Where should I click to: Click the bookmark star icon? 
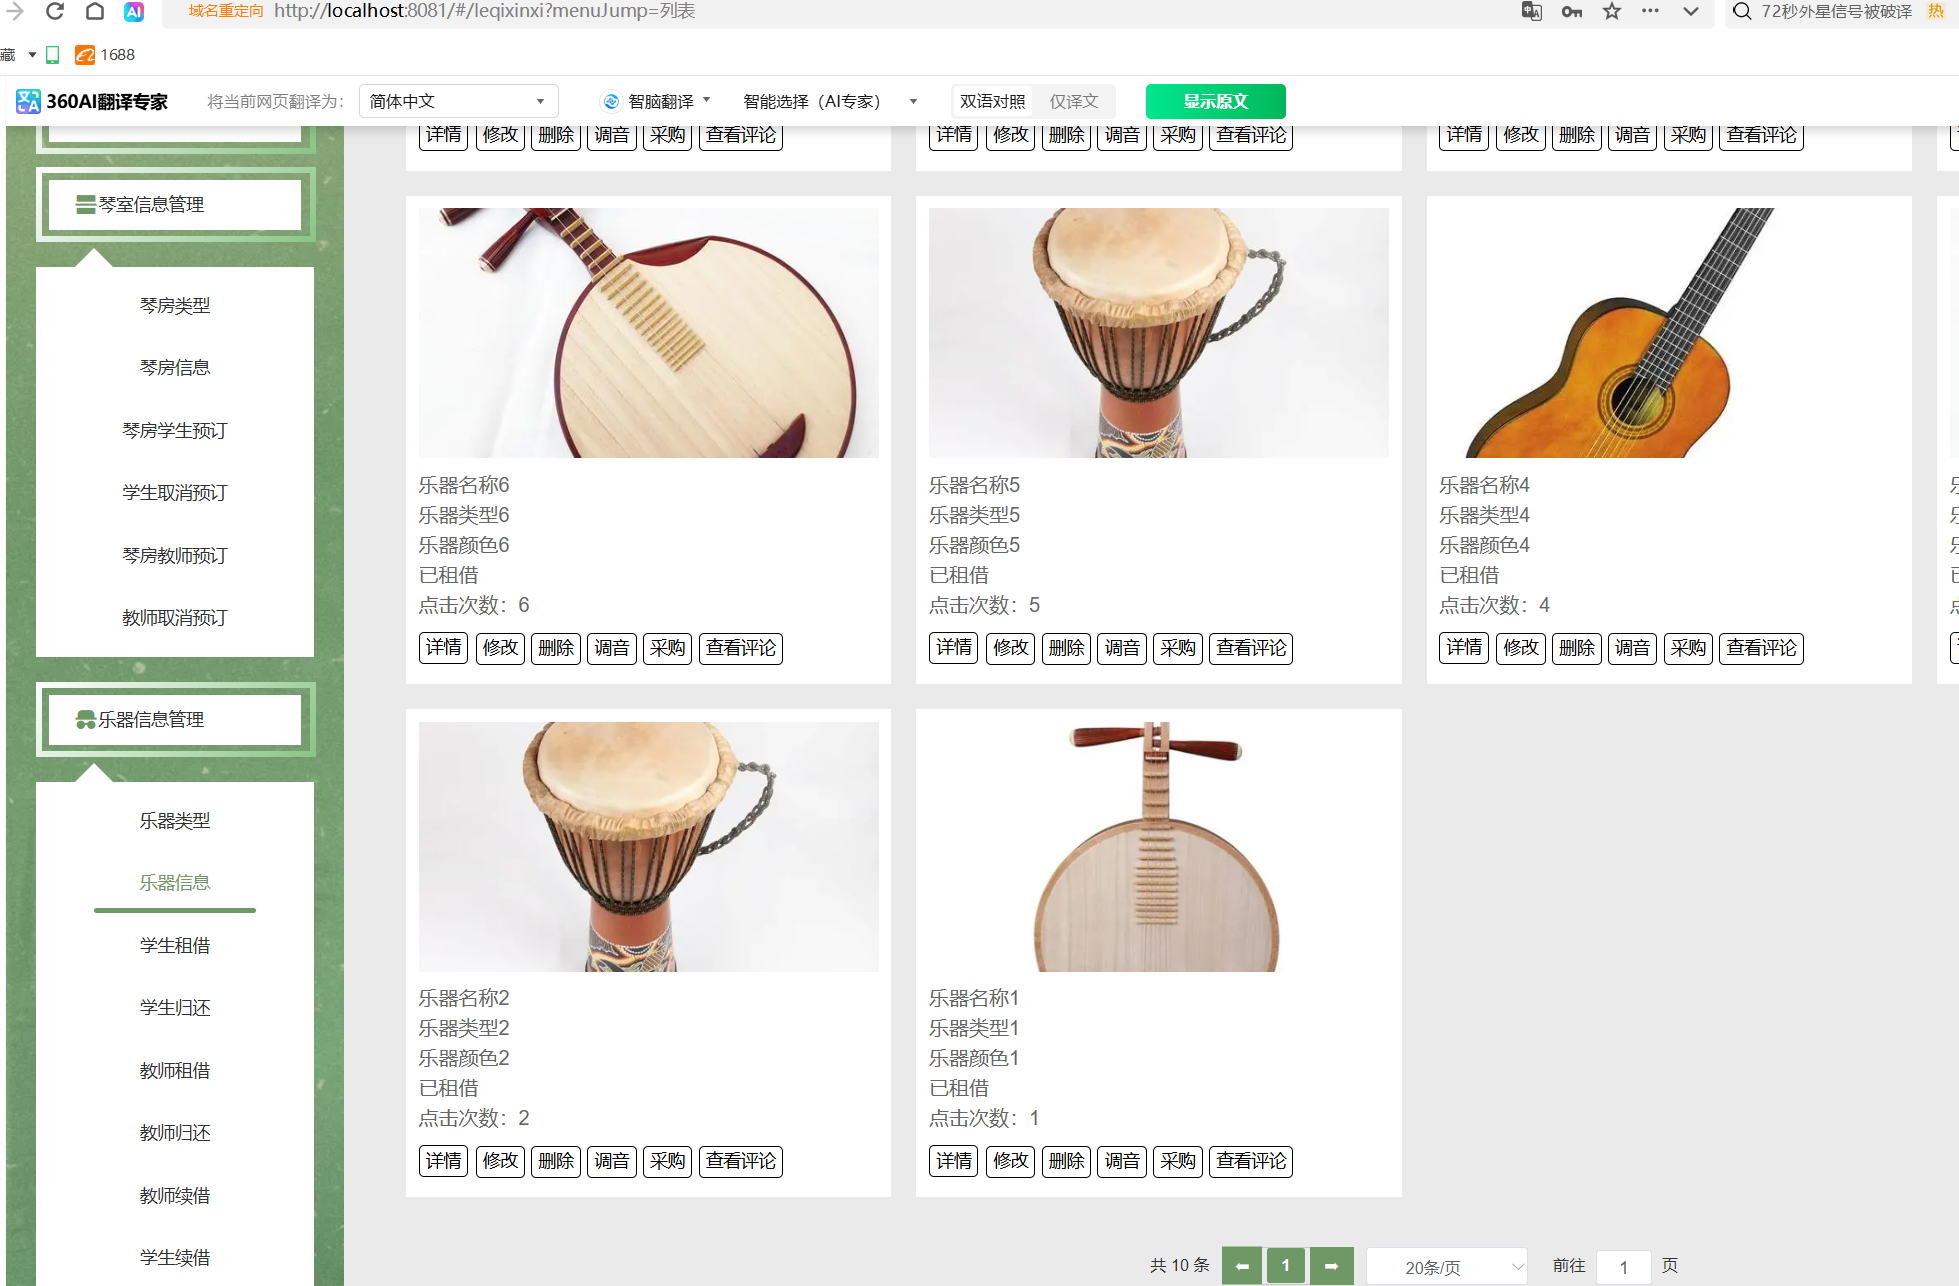point(1612,12)
